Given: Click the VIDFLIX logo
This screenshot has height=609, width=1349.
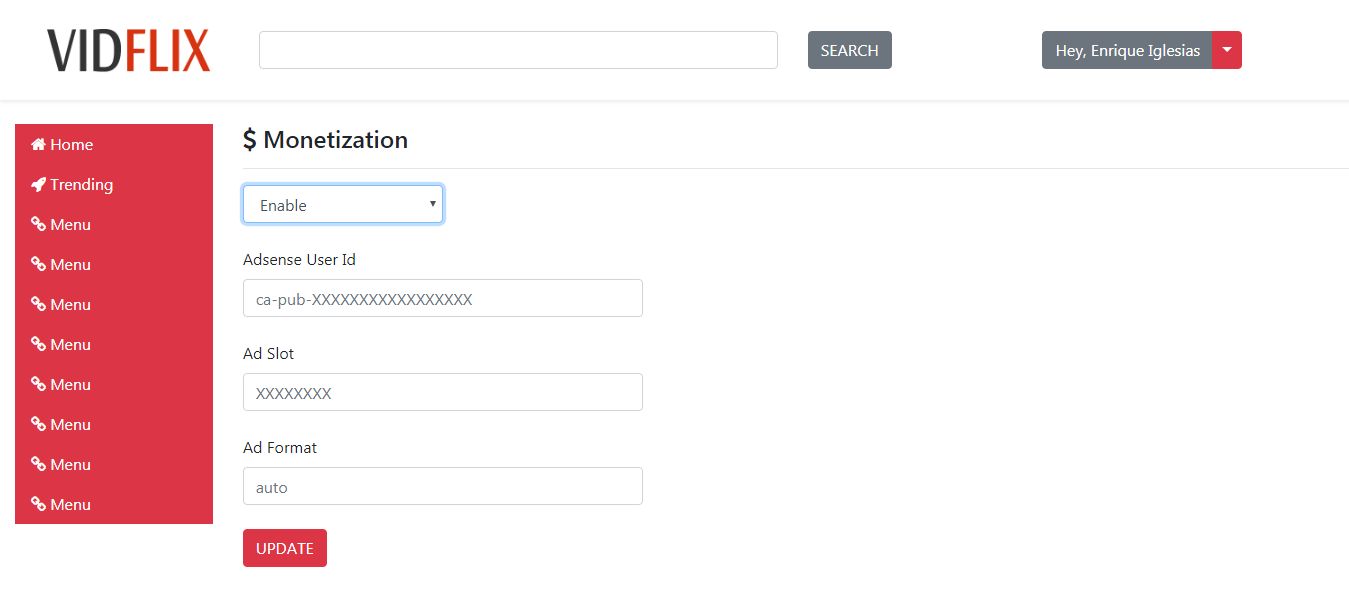Looking at the screenshot, I should 129,51.
